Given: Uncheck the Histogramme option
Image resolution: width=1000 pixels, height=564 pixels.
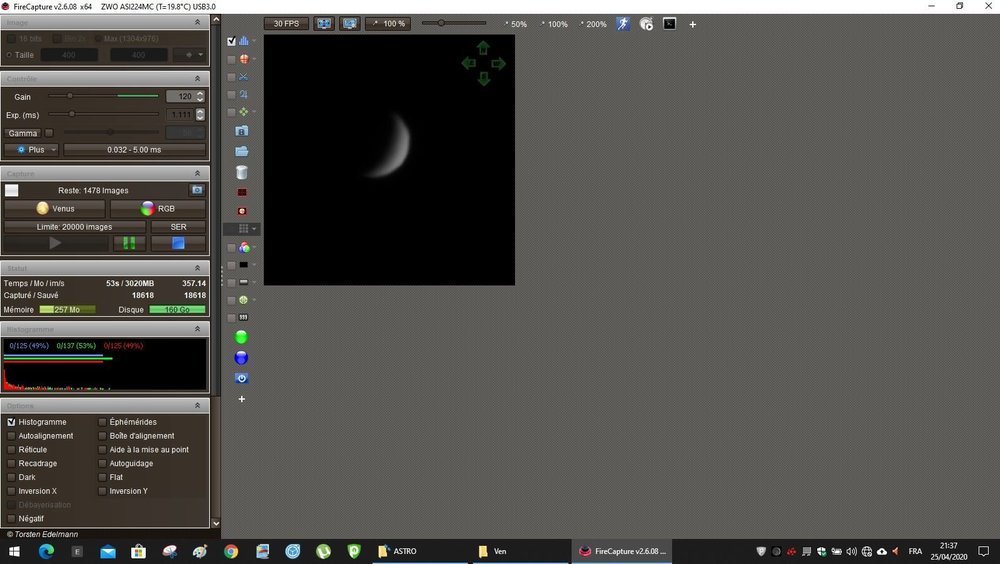Looking at the screenshot, I should [x=11, y=422].
